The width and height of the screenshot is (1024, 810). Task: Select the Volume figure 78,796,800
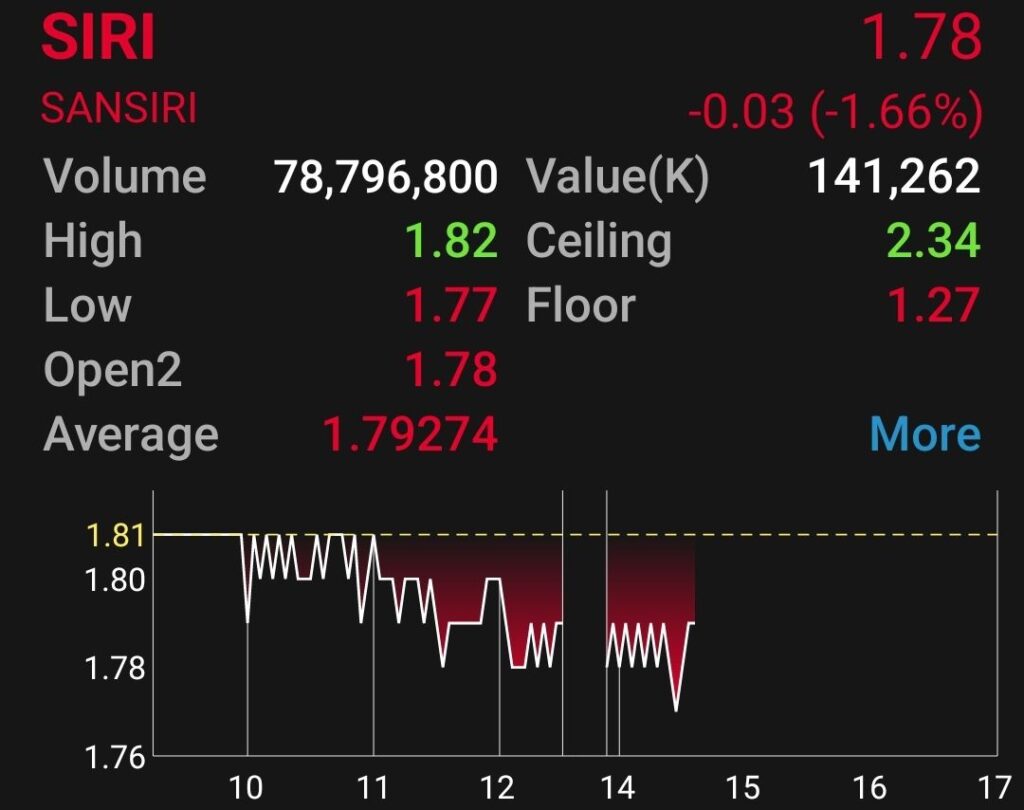[386, 177]
